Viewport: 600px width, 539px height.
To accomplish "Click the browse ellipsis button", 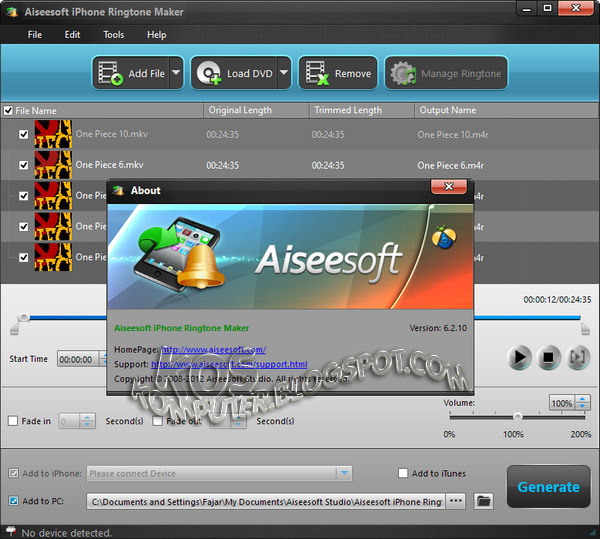I will [x=456, y=501].
